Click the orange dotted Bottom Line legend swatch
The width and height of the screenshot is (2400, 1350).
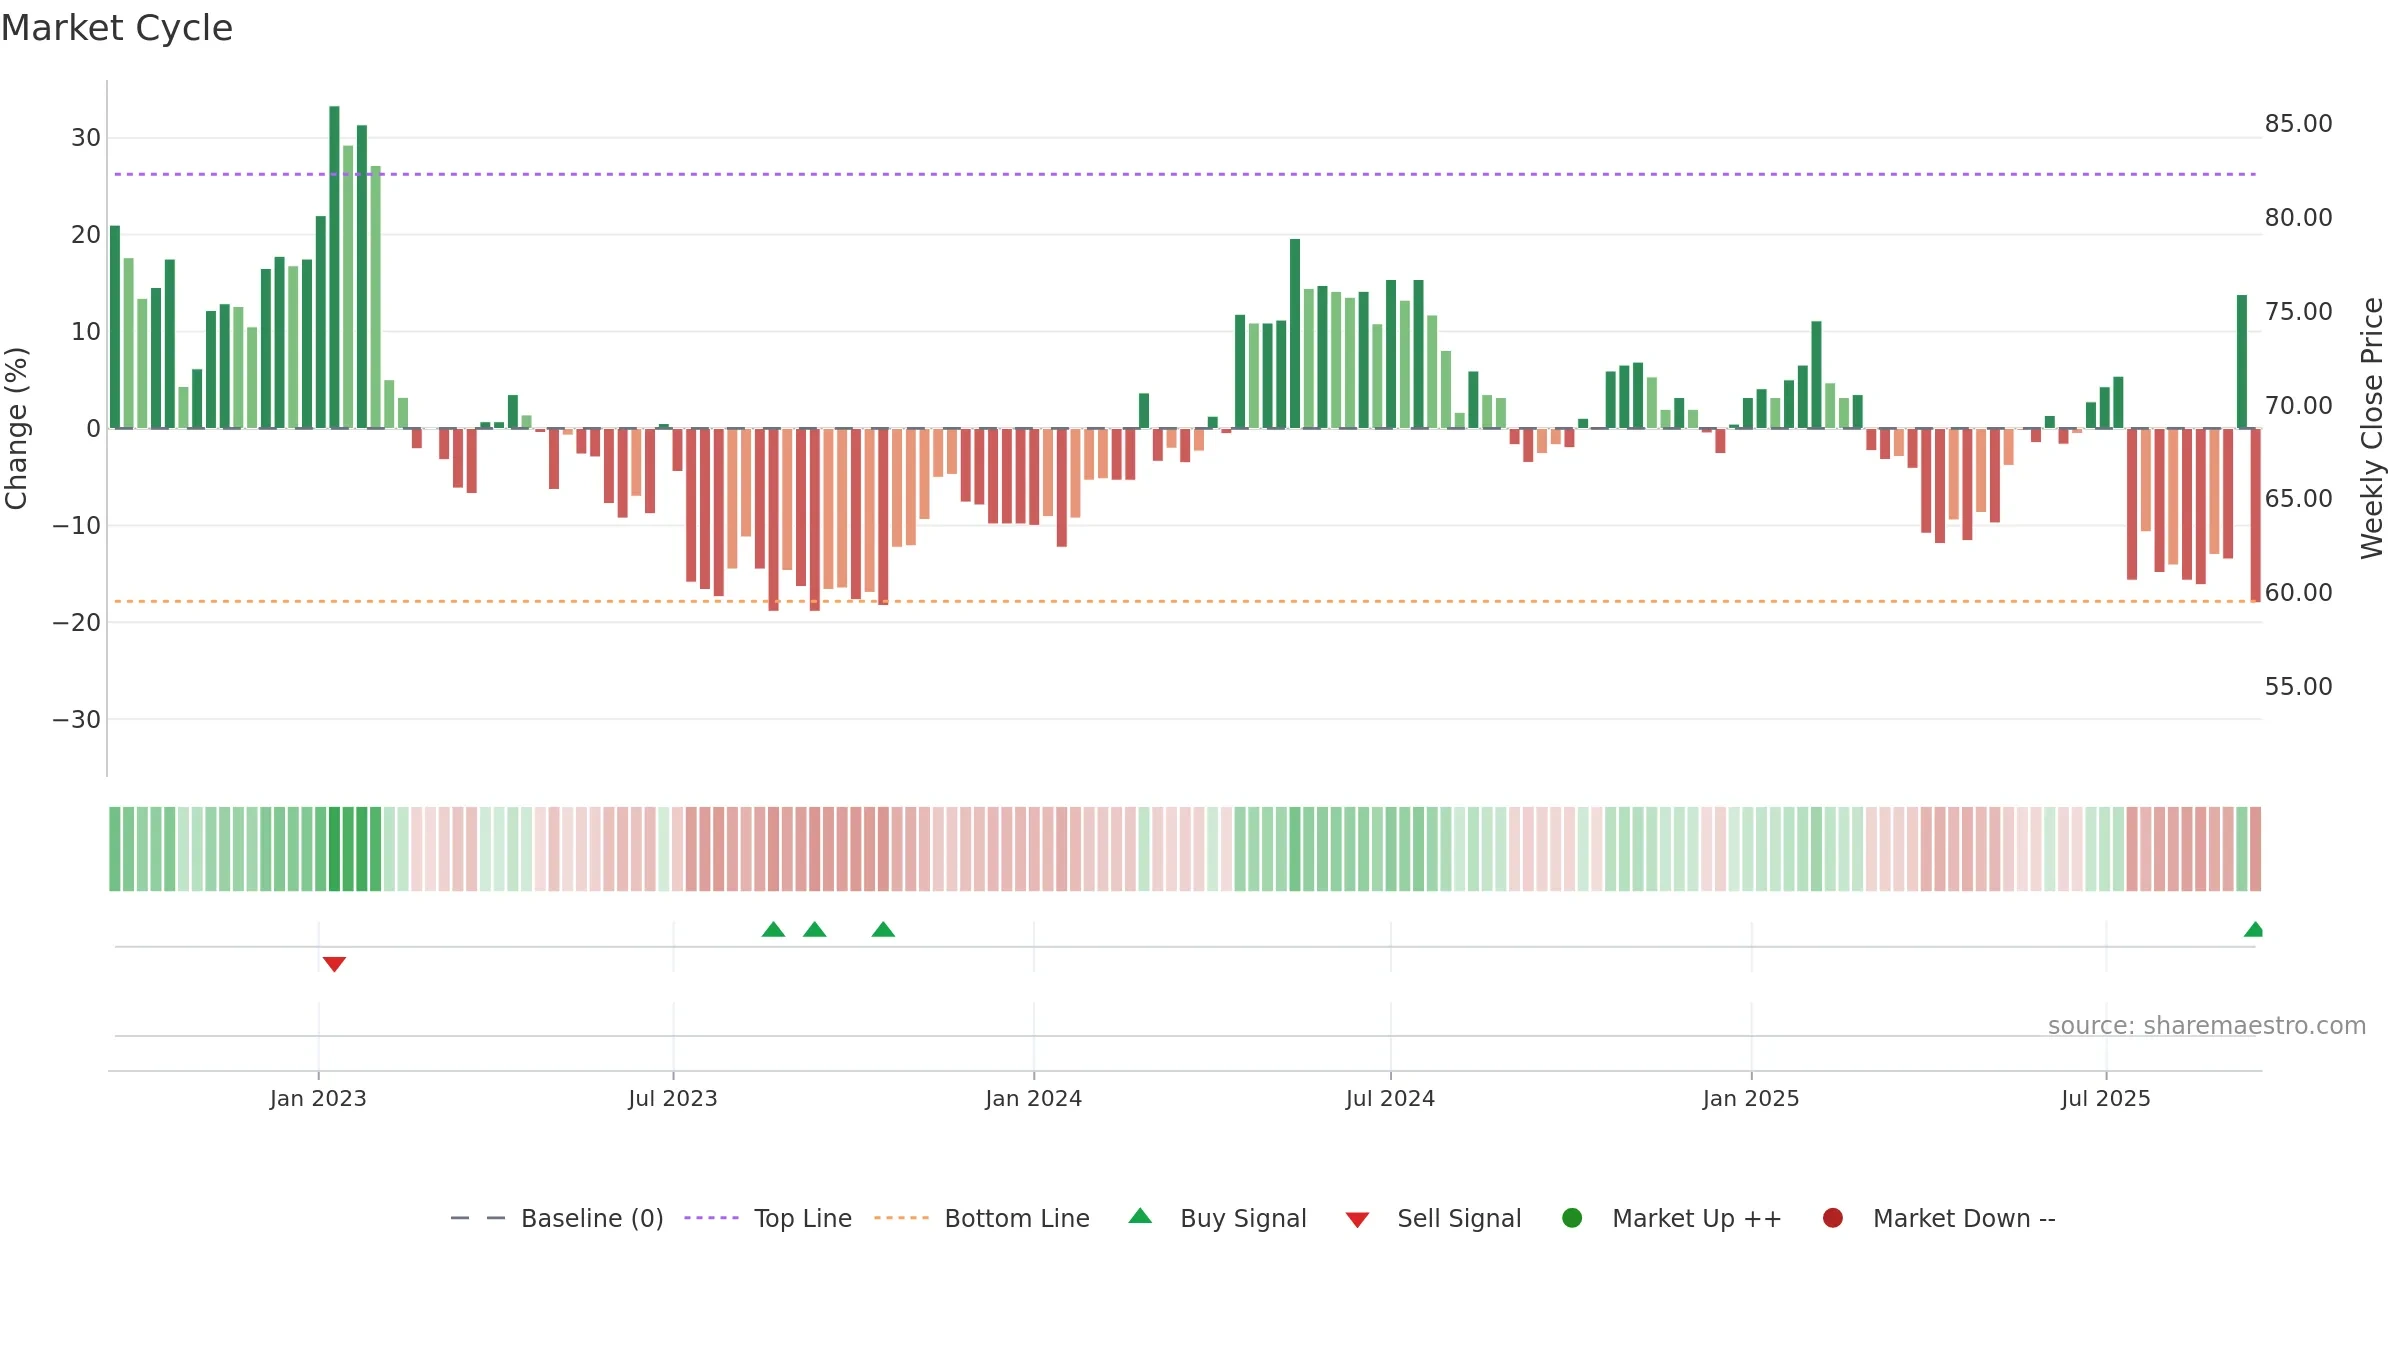tap(901, 1218)
